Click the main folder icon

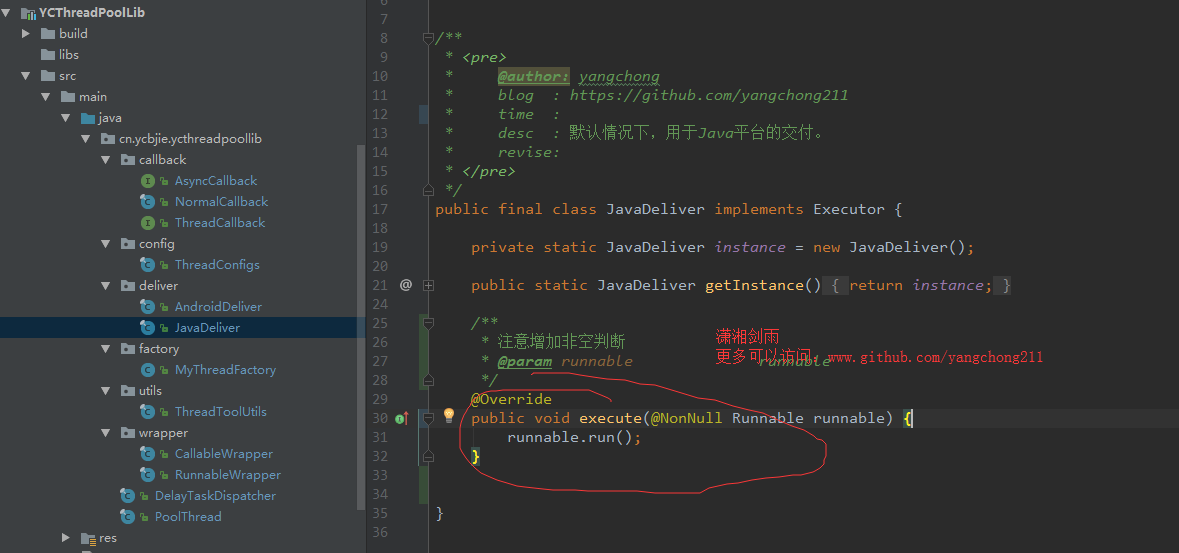(68, 97)
